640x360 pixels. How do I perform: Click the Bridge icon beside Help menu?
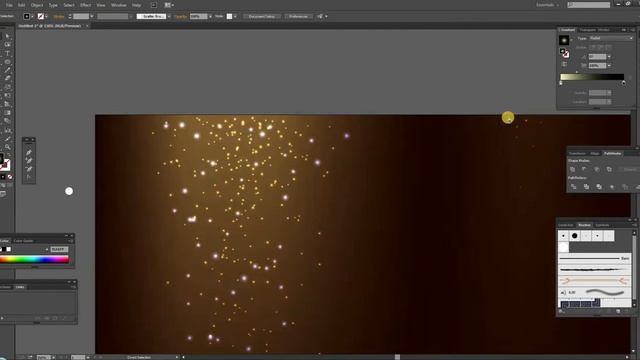coord(154,5)
